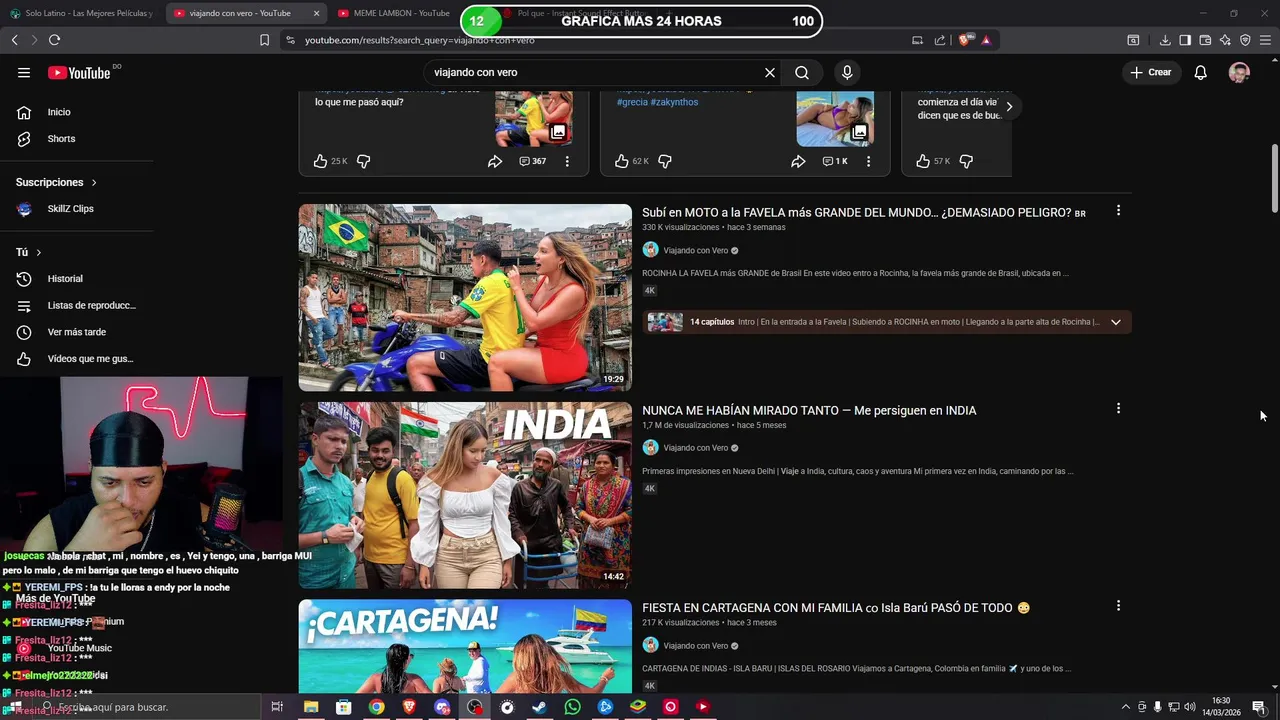The height and width of the screenshot is (720, 1280).
Task: Close the viajando con vero tab
Action: (x=317, y=13)
